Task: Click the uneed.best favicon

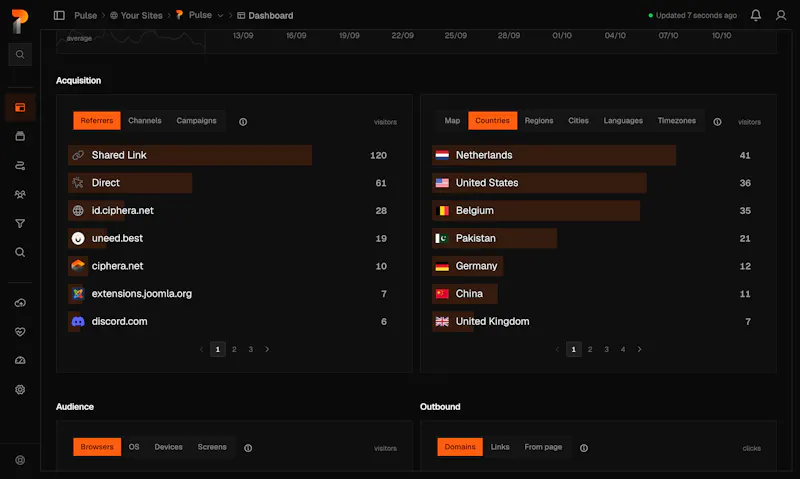Action: [78, 238]
